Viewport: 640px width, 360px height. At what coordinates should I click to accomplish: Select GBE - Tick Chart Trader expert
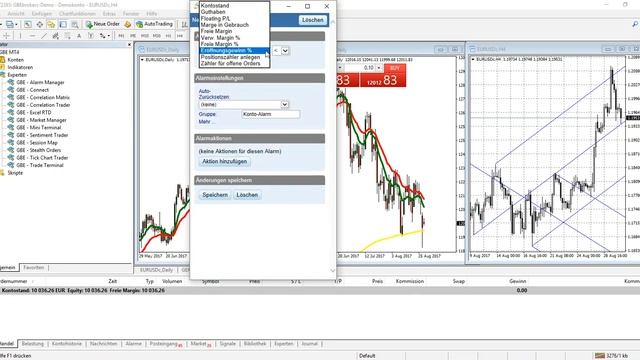[x=42, y=158]
